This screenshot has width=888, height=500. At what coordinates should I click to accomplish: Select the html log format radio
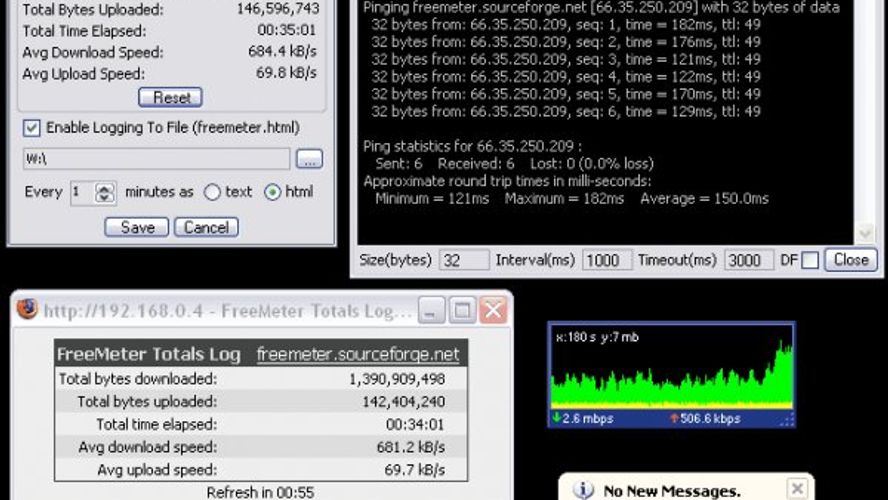(x=272, y=193)
